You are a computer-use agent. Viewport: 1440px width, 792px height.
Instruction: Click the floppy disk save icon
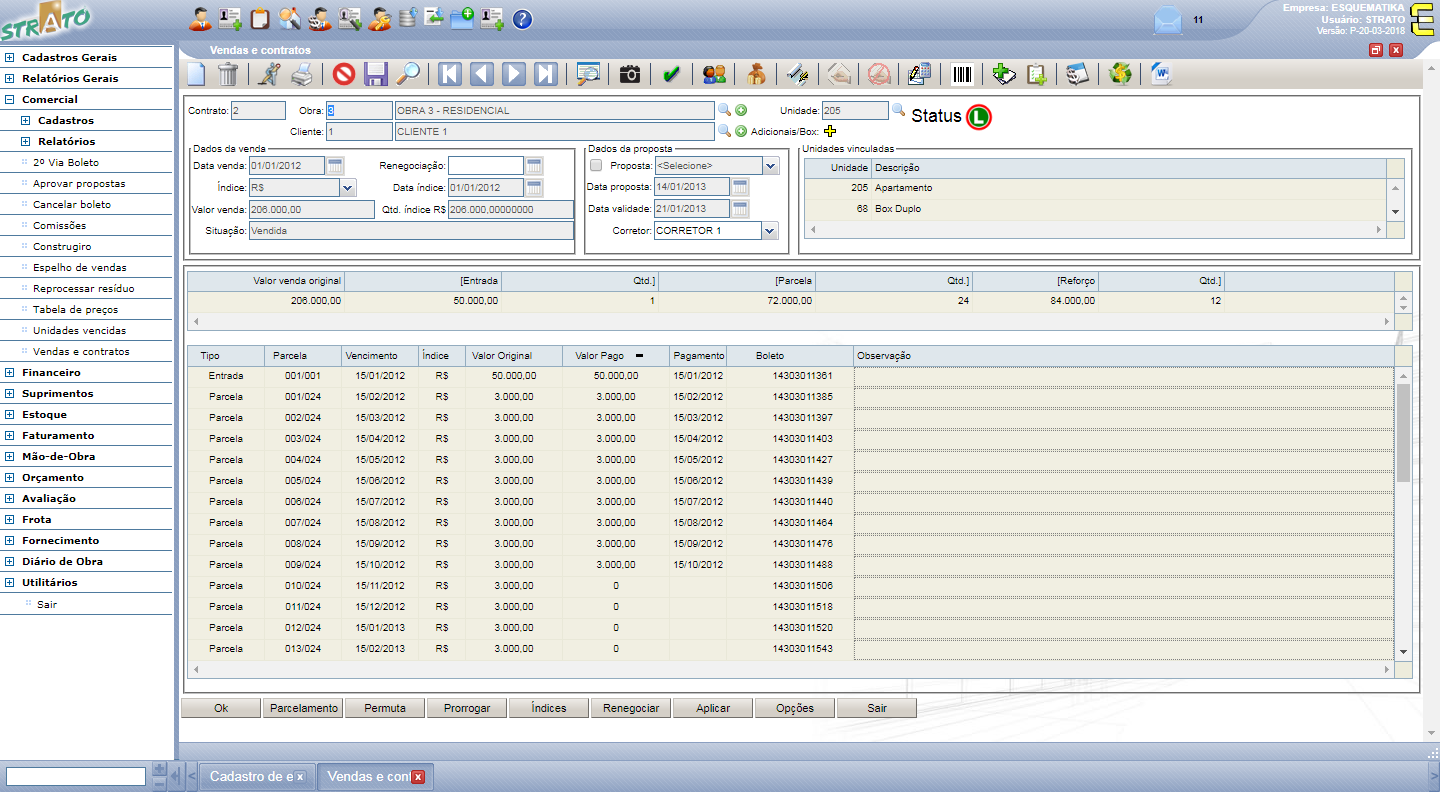[x=376, y=74]
